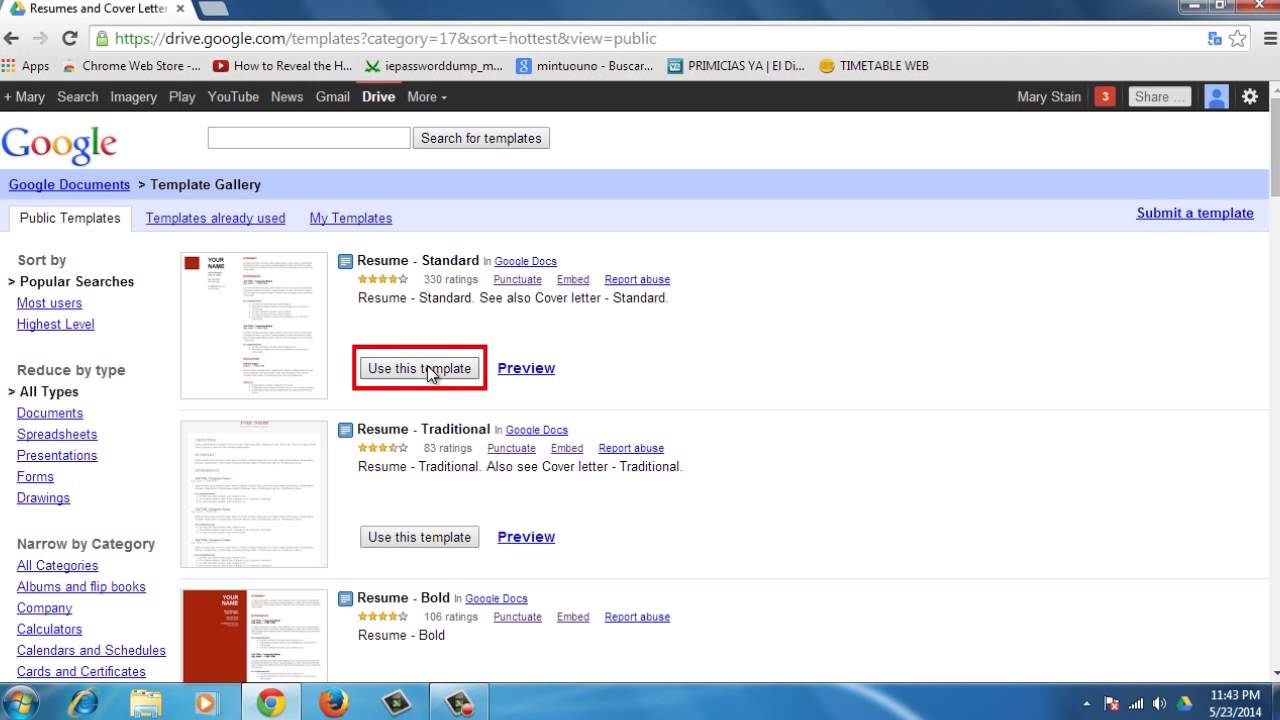This screenshot has height=720, width=1280.
Task: Click Submit a template link
Action: [x=1195, y=213]
